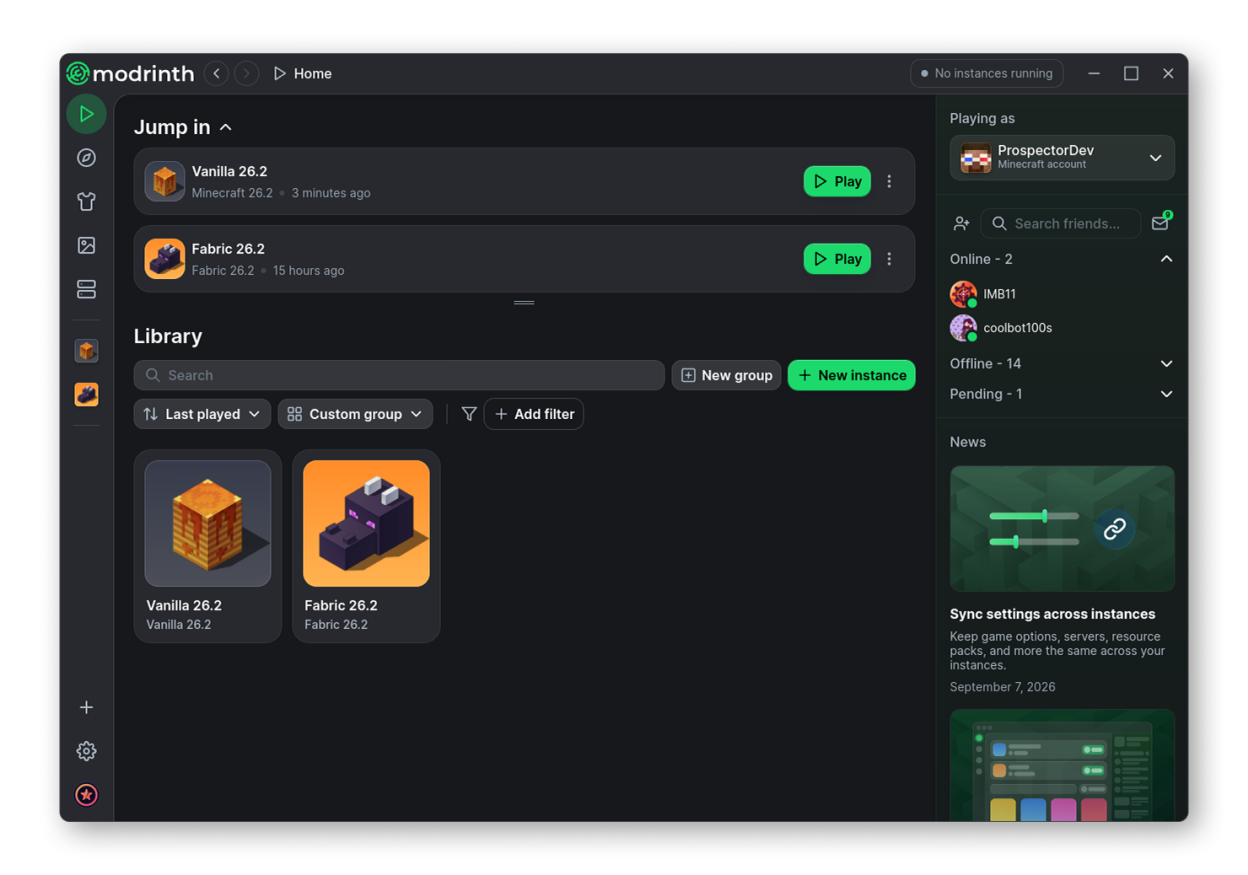Click the filter funnel icon
Screen dimensions: 1248x875
468,414
